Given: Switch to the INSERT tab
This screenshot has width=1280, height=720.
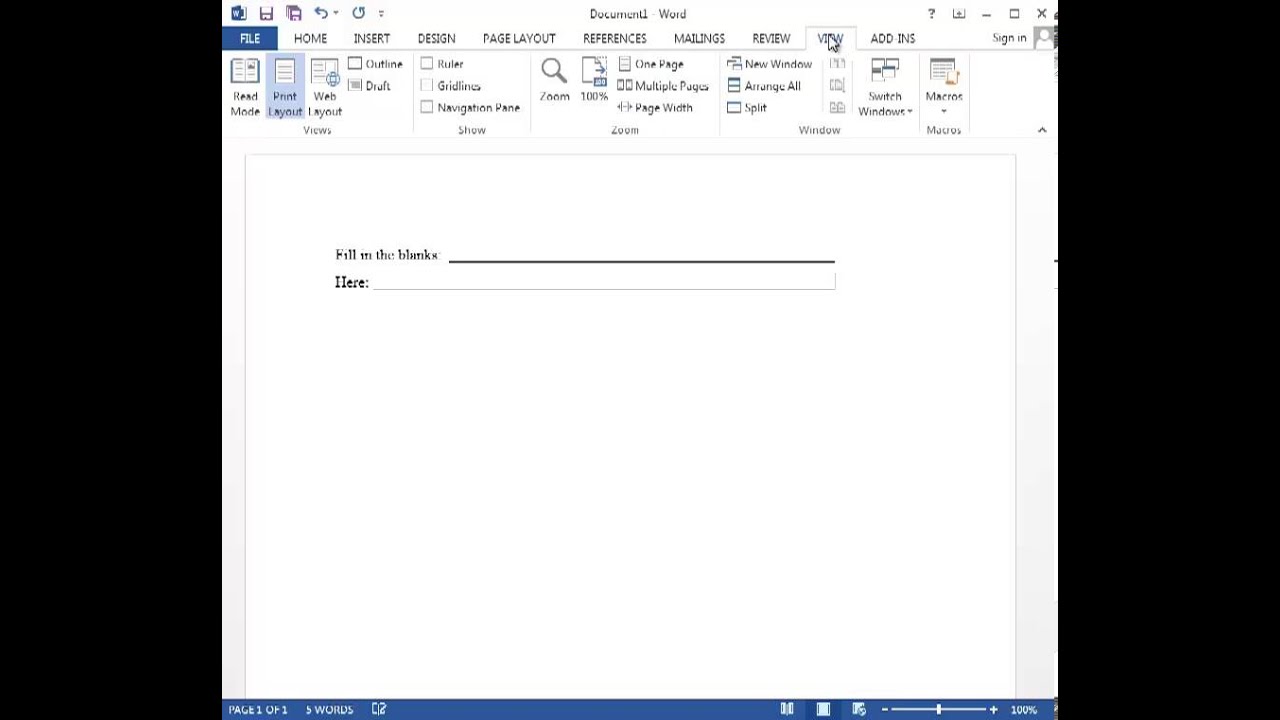Looking at the screenshot, I should [x=371, y=38].
